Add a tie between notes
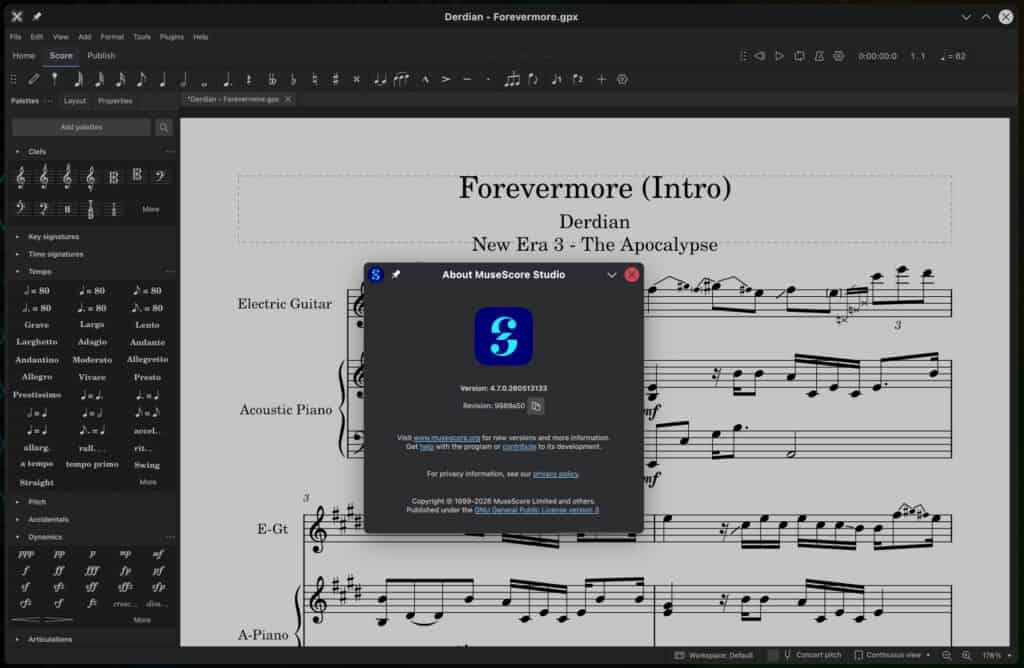Image resolution: width=1024 pixels, height=668 pixels. (379, 80)
